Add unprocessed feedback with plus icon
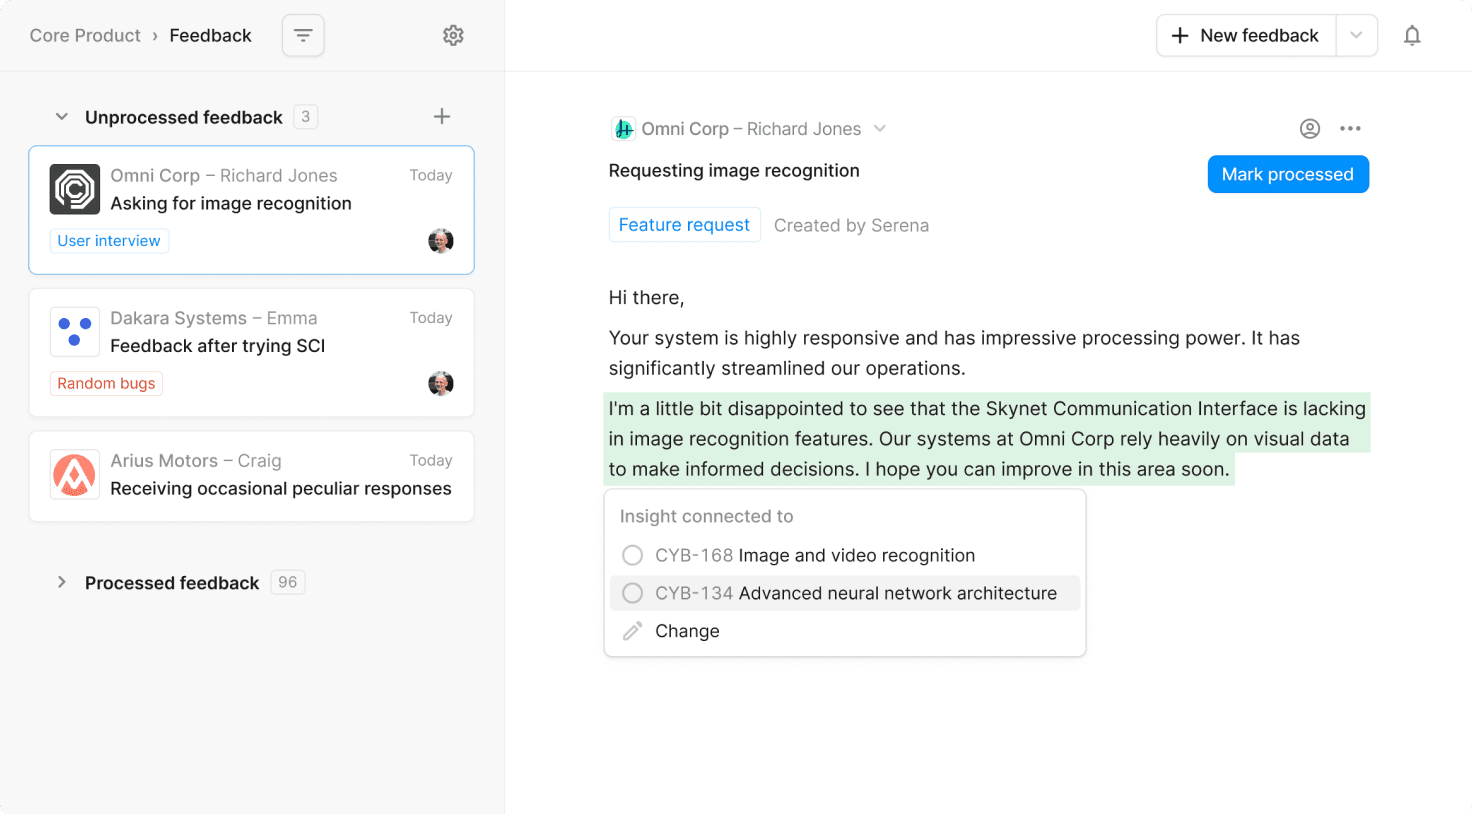This screenshot has height=814, width=1472. click(441, 117)
